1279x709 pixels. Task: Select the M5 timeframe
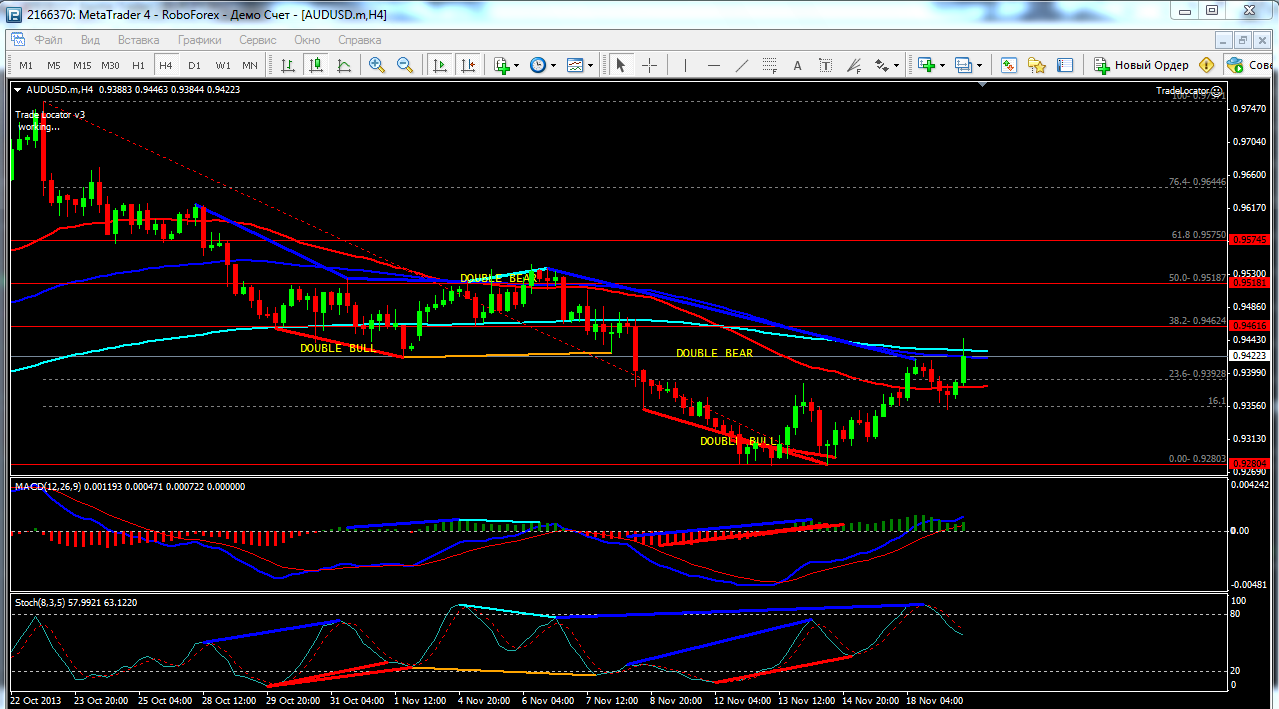[x=54, y=65]
